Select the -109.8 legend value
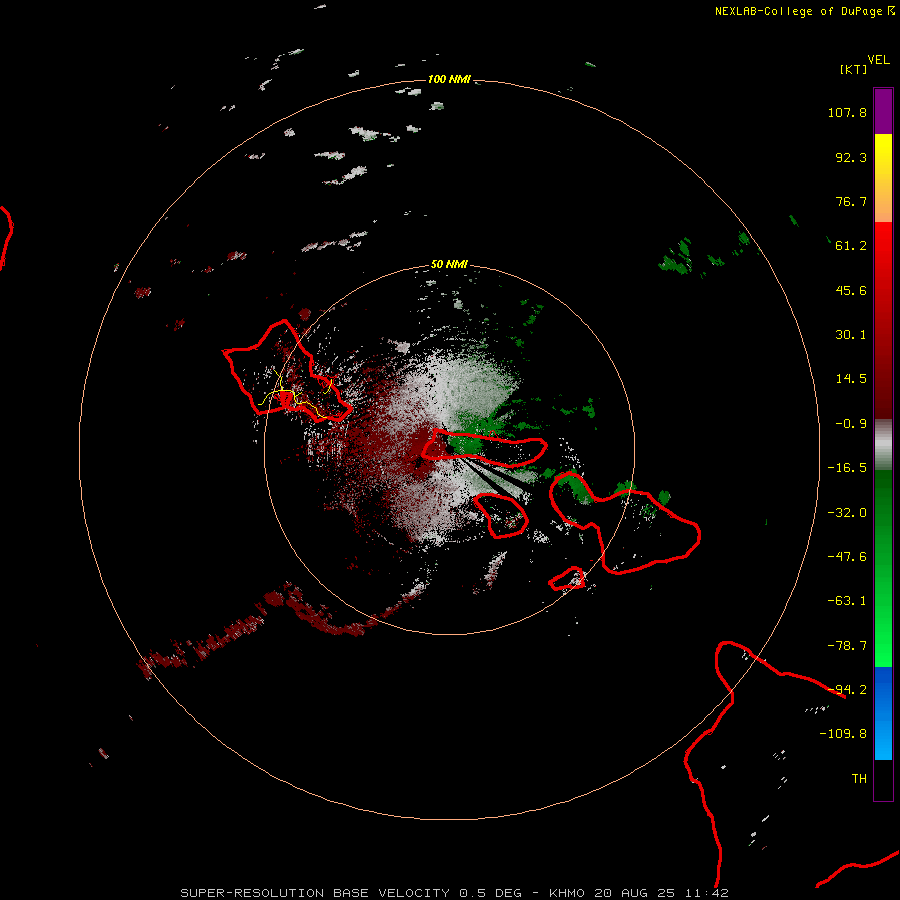This screenshot has width=900, height=900. pyautogui.click(x=843, y=734)
